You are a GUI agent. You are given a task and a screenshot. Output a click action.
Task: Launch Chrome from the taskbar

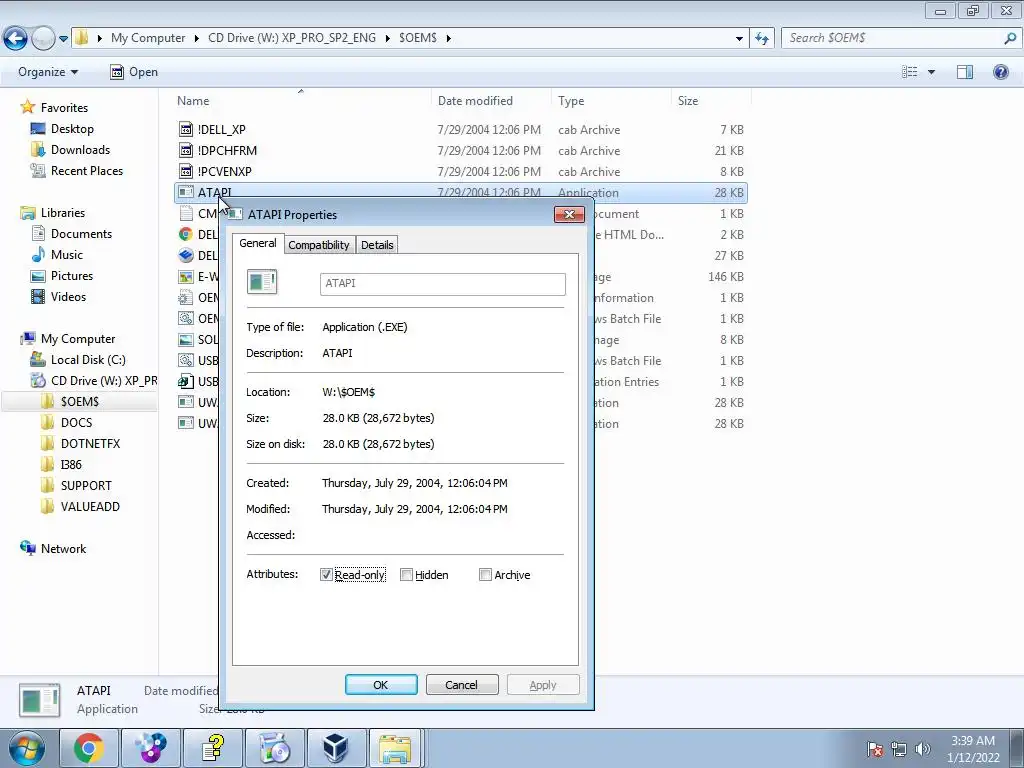89,748
